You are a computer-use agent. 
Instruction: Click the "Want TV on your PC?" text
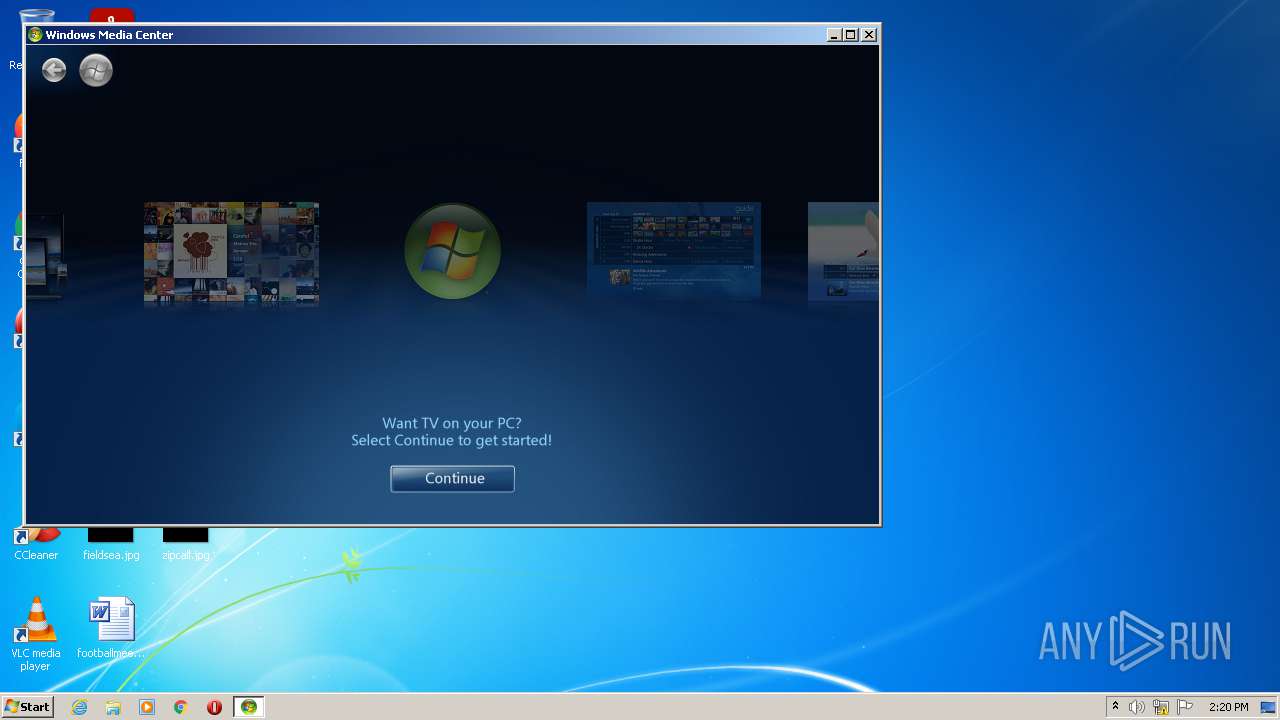click(x=452, y=424)
